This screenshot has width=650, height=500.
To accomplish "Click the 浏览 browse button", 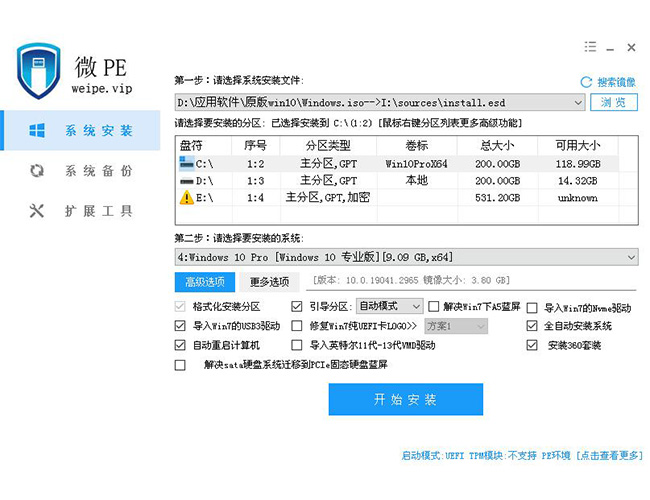I will [614, 103].
